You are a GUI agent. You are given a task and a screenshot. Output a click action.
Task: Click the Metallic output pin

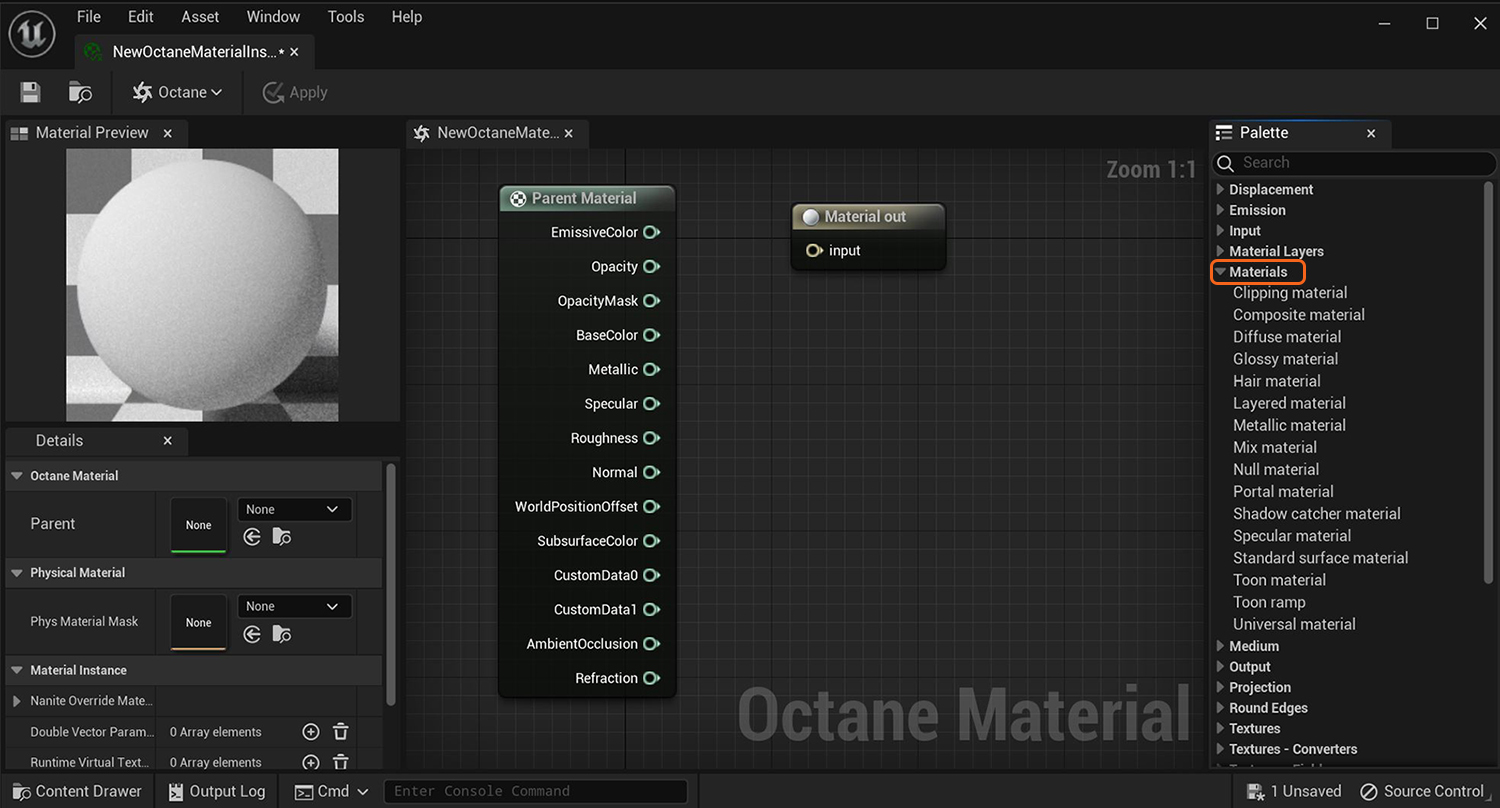coord(651,369)
